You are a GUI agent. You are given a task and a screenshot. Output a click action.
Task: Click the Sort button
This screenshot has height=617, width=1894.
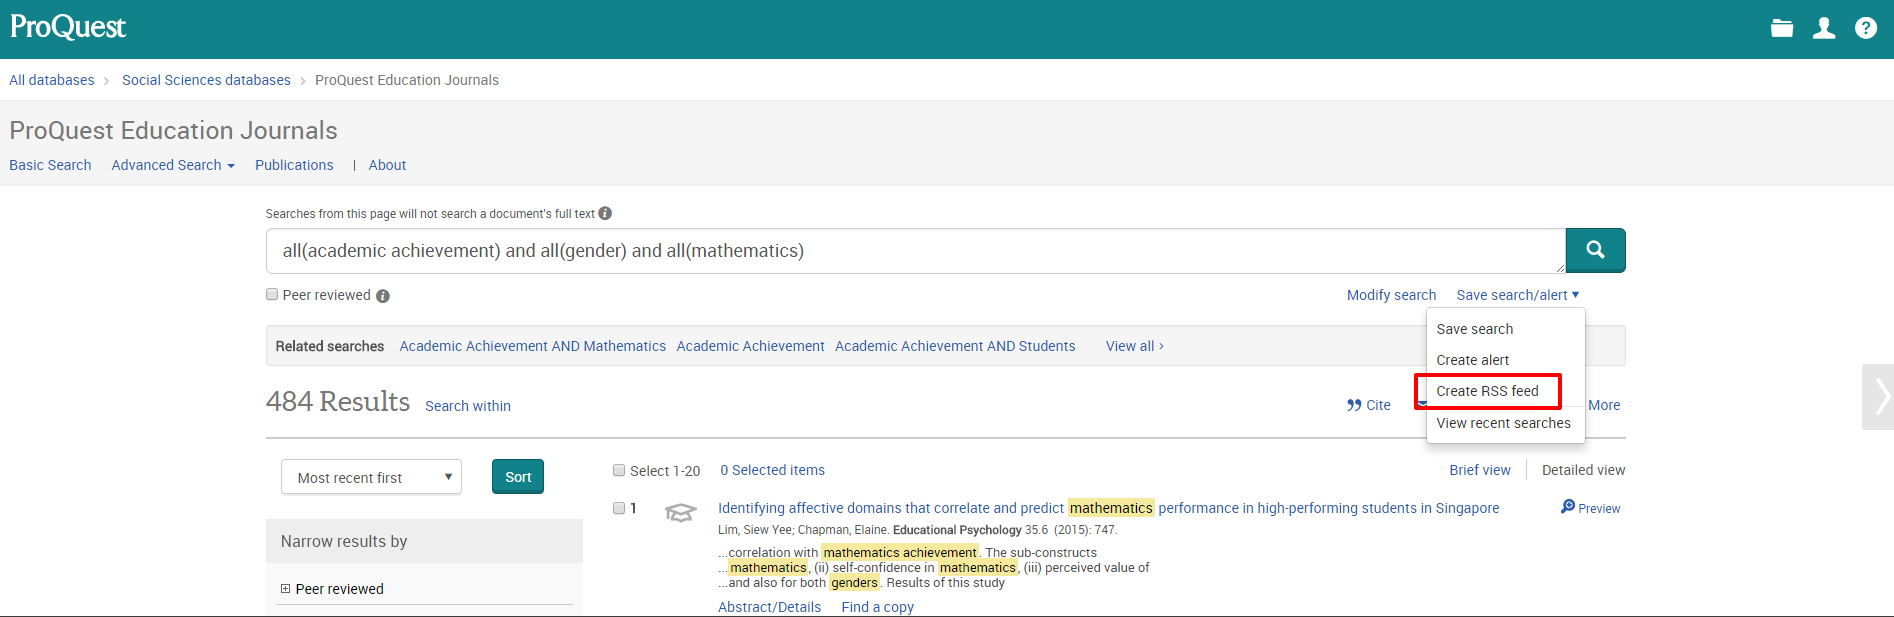518,477
